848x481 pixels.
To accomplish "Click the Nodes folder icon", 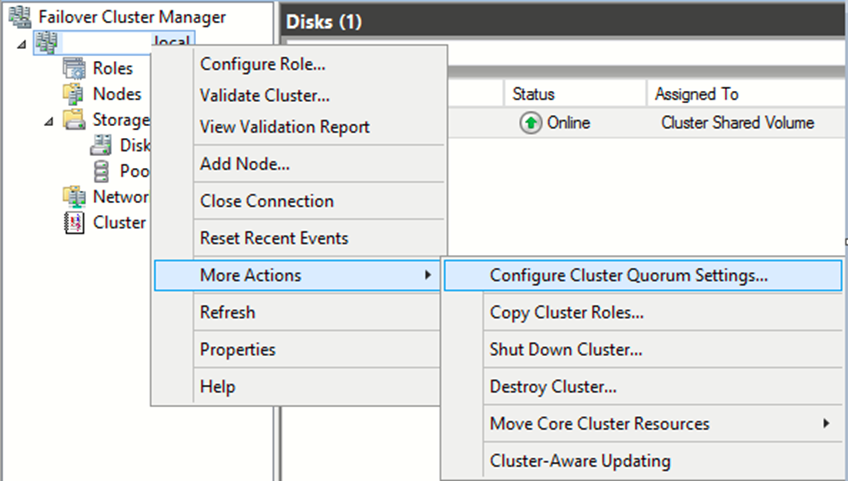I will pyautogui.click(x=74, y=94).
